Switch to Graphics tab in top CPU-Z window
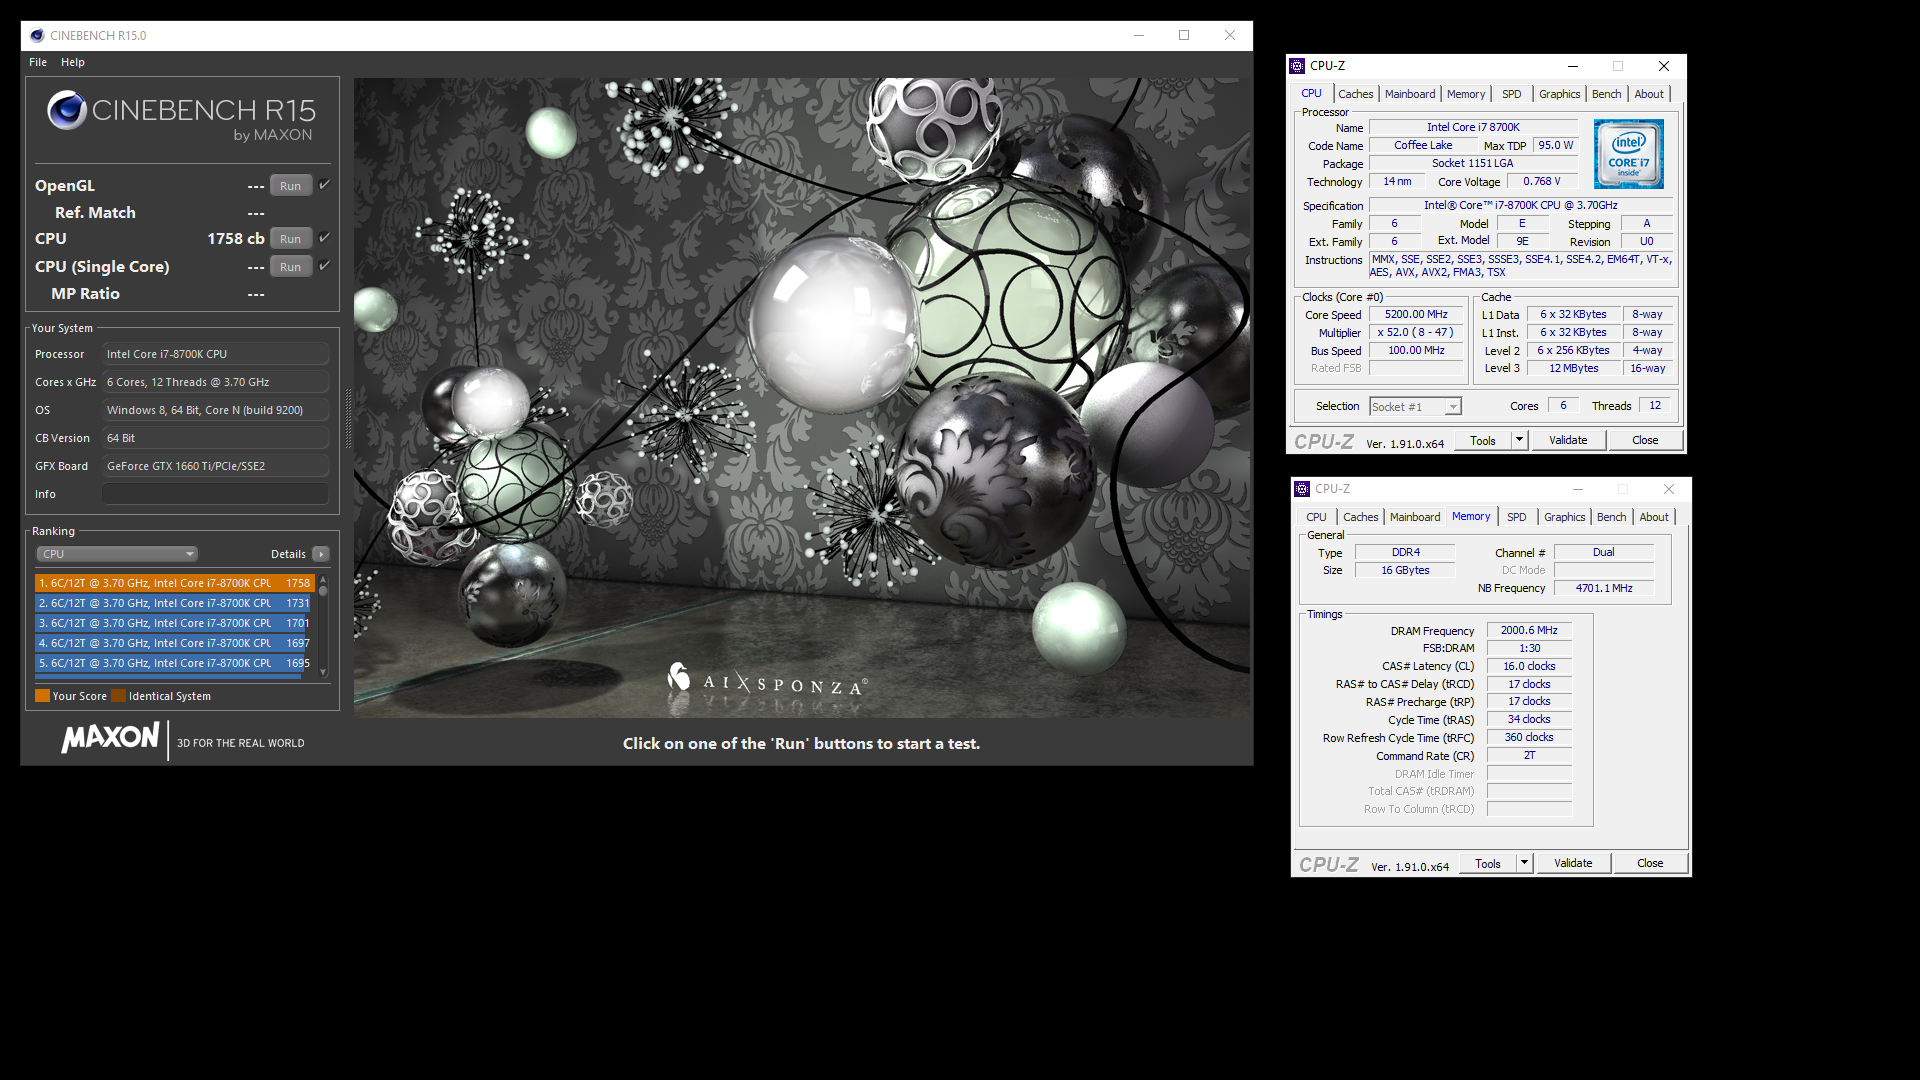The height and width of the screenshot is (1080, 1920). [1560, 94]
